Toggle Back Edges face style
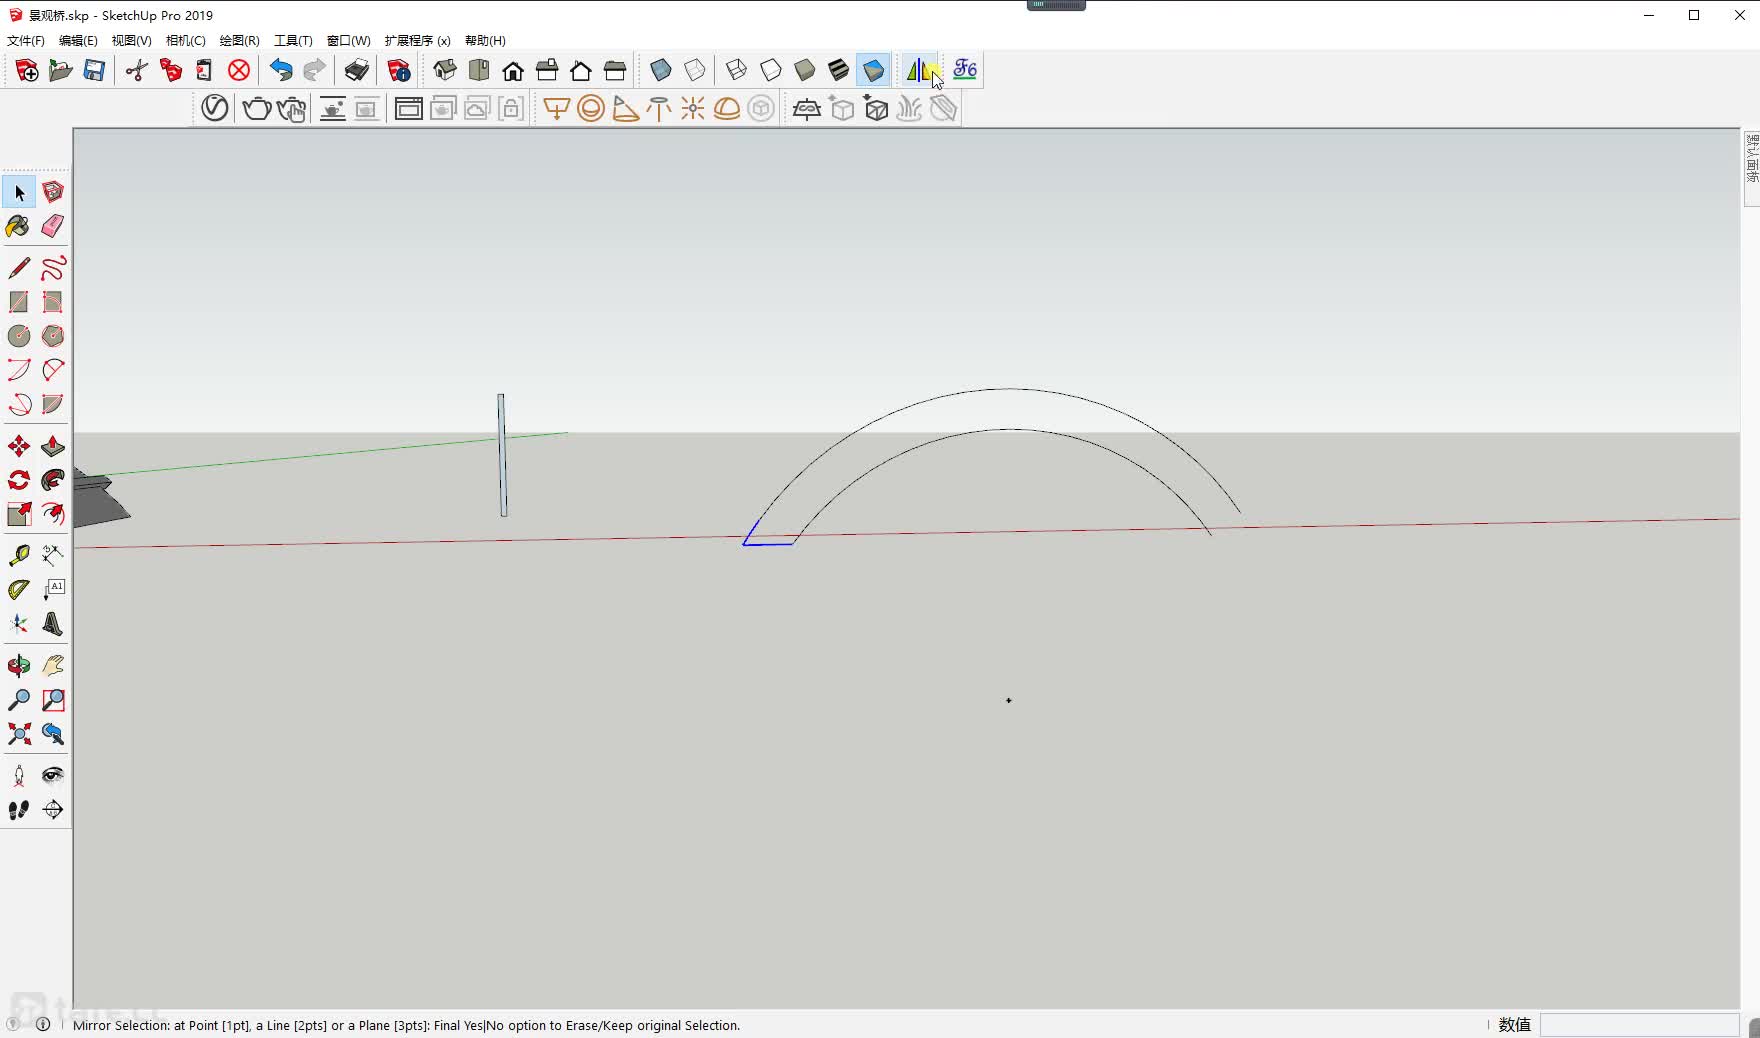This screenshot has height=1038, width=1760. point(695,70)
